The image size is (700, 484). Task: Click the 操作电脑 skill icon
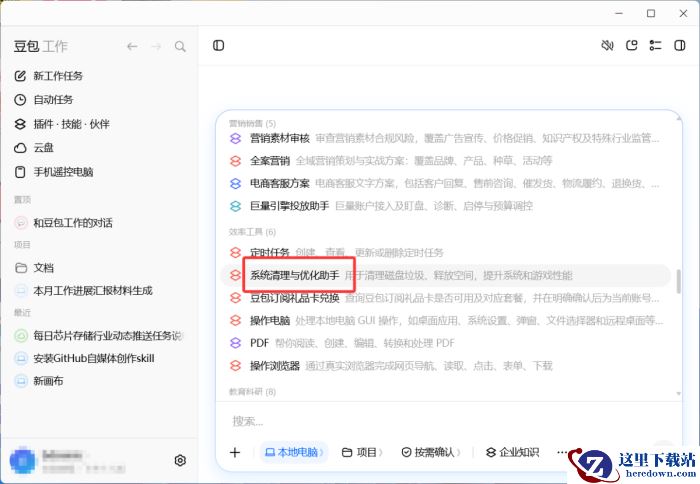tap(235, 320)
